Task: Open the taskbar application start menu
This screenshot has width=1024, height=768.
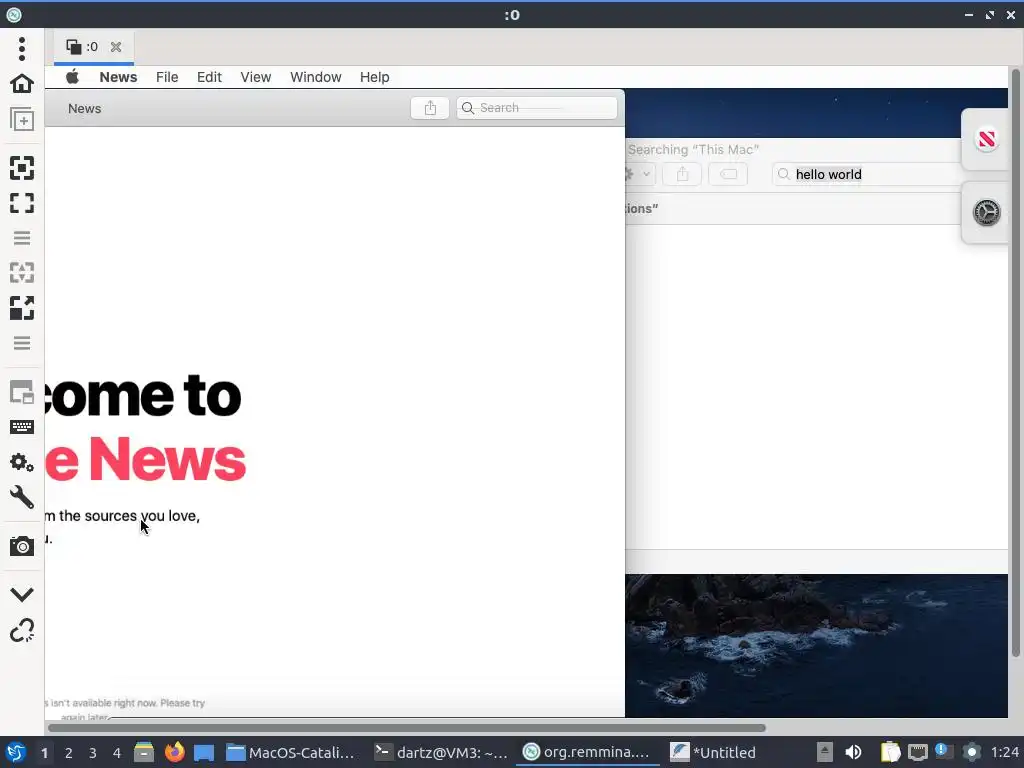Action: click(16, 752)
